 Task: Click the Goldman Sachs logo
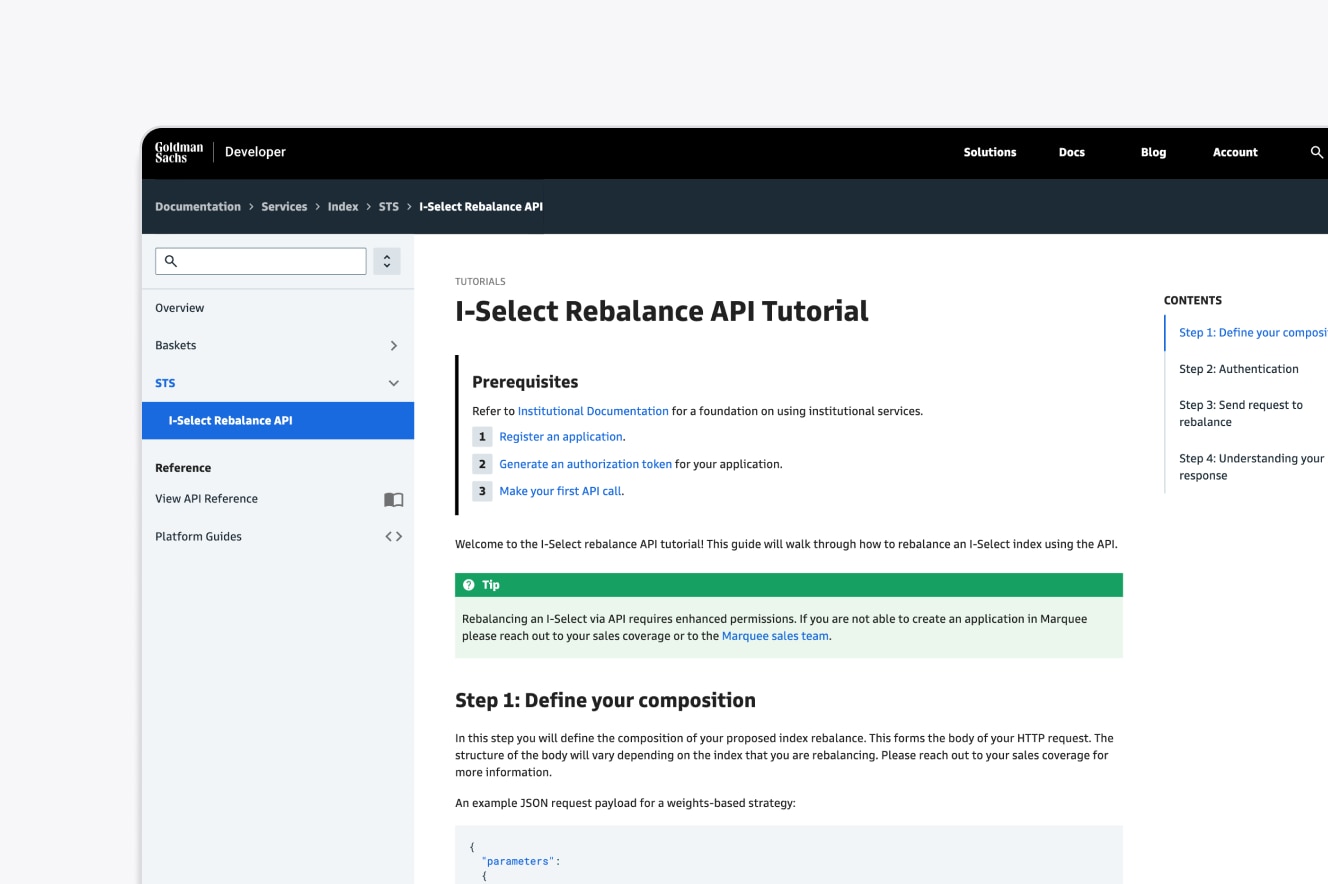pyautogui.click(x=179, y=152)
